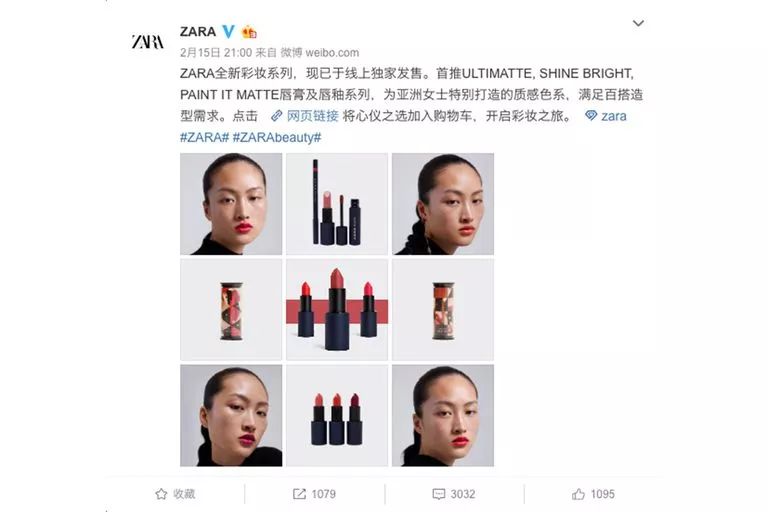Viewport: 768px width, 512px height.
Task: Open the #ZARAbeauty# hashtag
Action: tap(277, 137)
